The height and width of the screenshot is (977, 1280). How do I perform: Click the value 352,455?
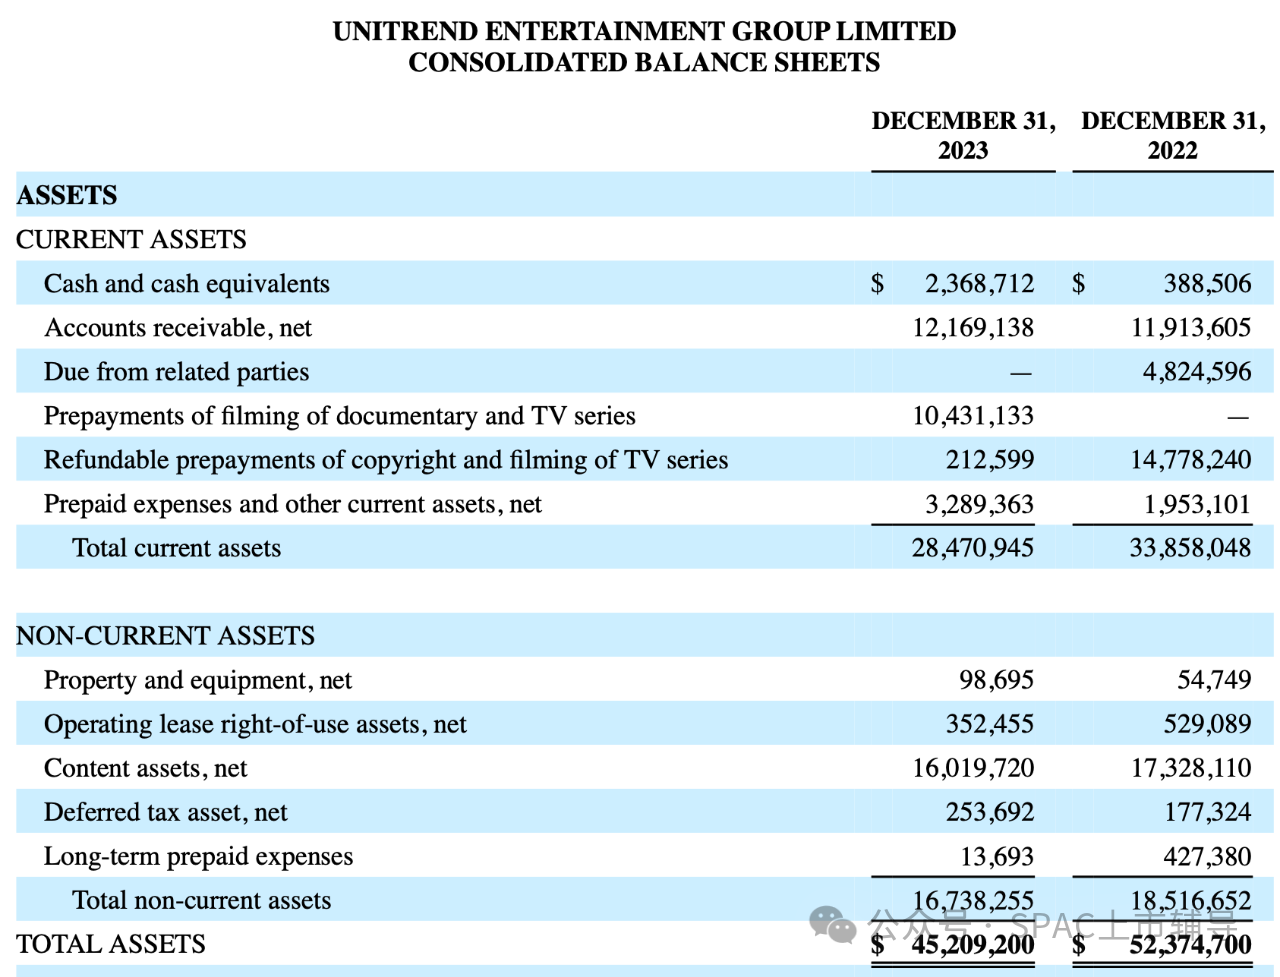(990, 724)
